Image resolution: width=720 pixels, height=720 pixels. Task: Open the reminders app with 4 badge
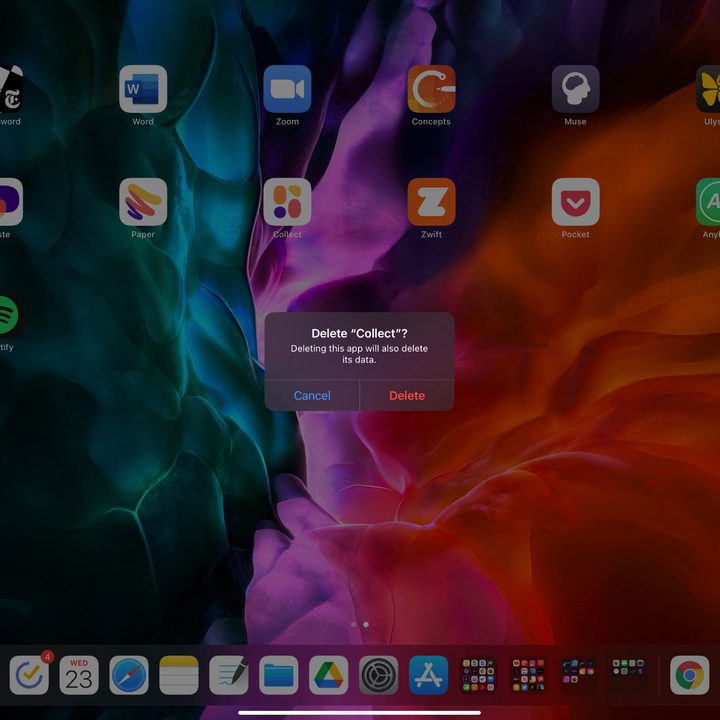[29, 675]
